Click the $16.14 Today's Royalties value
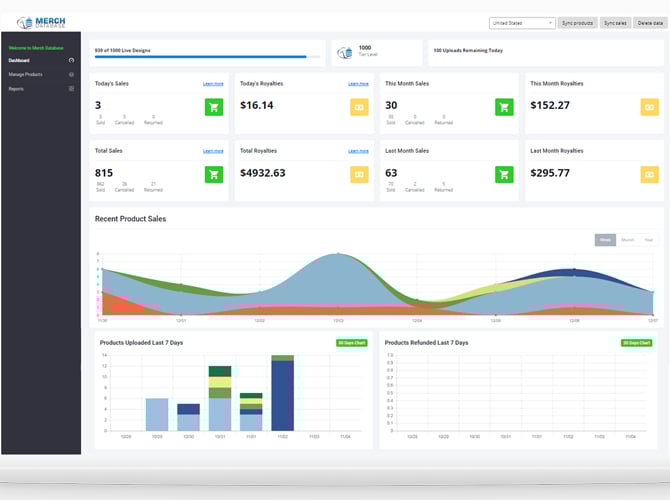This screenshot has width=670, height=500. pyautogui.click(x=256, y=106)
